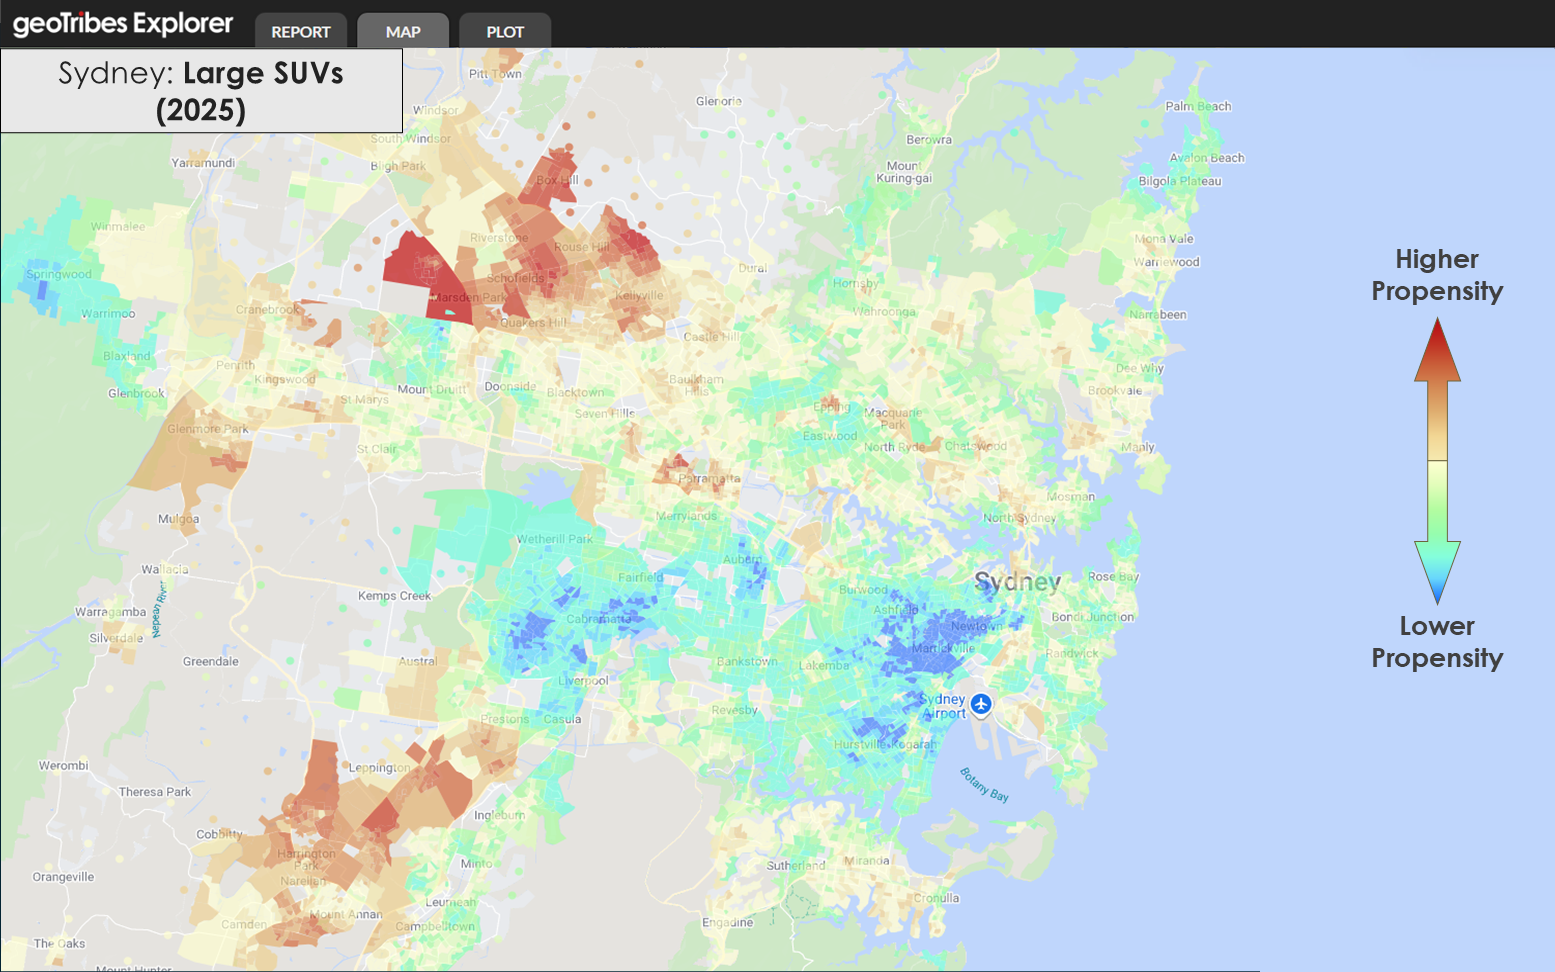Viewport: 1555px width, 972px height.
Task: Click the Sydney Airport plane icon
Action: 981,704
